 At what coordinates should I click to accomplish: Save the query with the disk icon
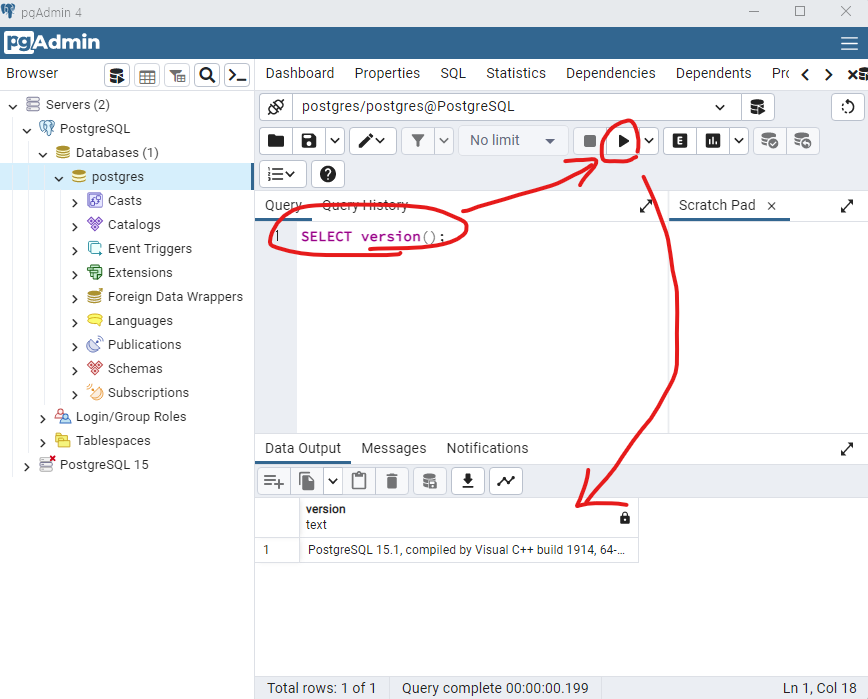click(308, 141)
